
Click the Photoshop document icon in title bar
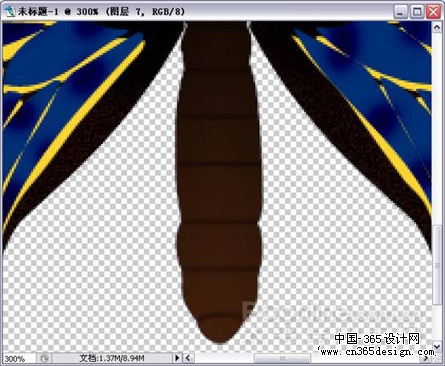click(10, 11)
